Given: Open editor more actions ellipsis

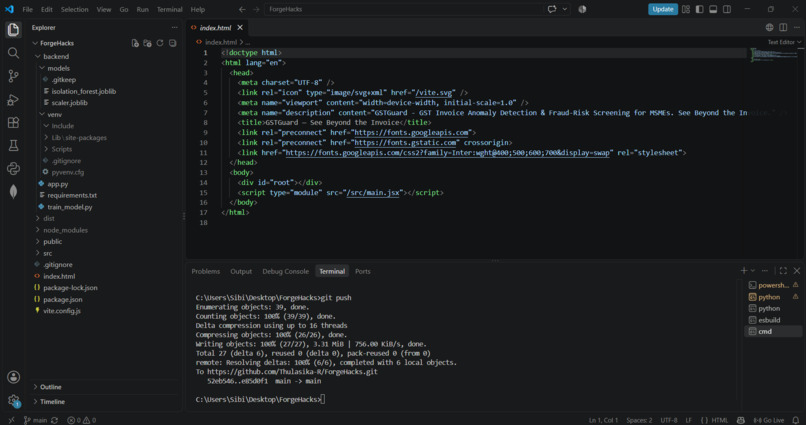Looking at the screenshot, I should click(797, 28).
